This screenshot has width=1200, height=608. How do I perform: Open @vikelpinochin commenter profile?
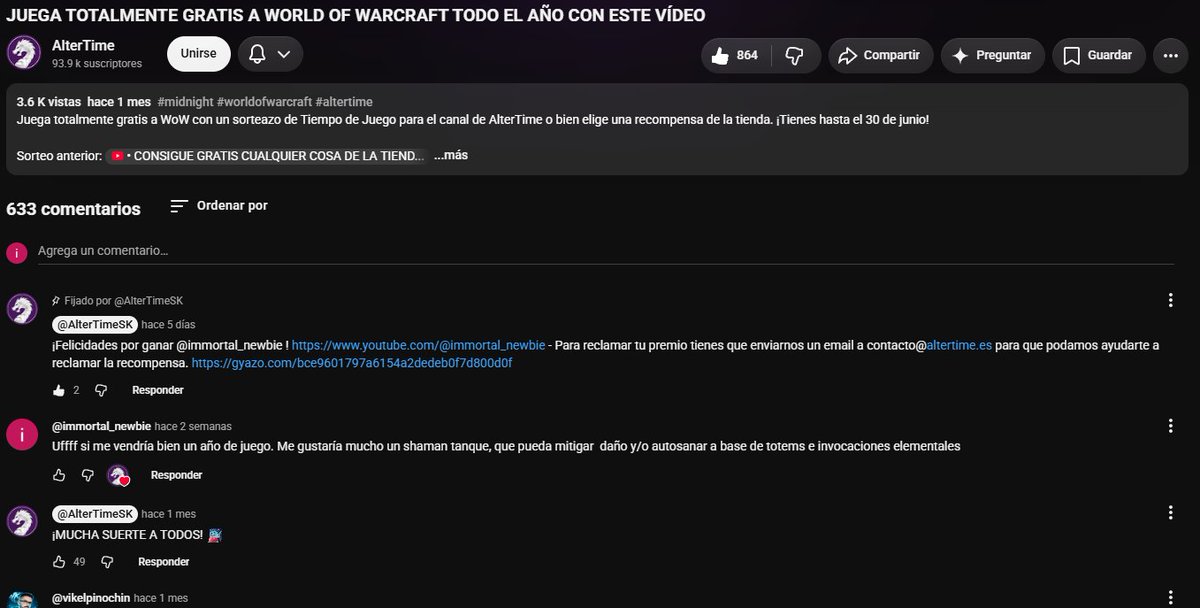pos(90,598)
